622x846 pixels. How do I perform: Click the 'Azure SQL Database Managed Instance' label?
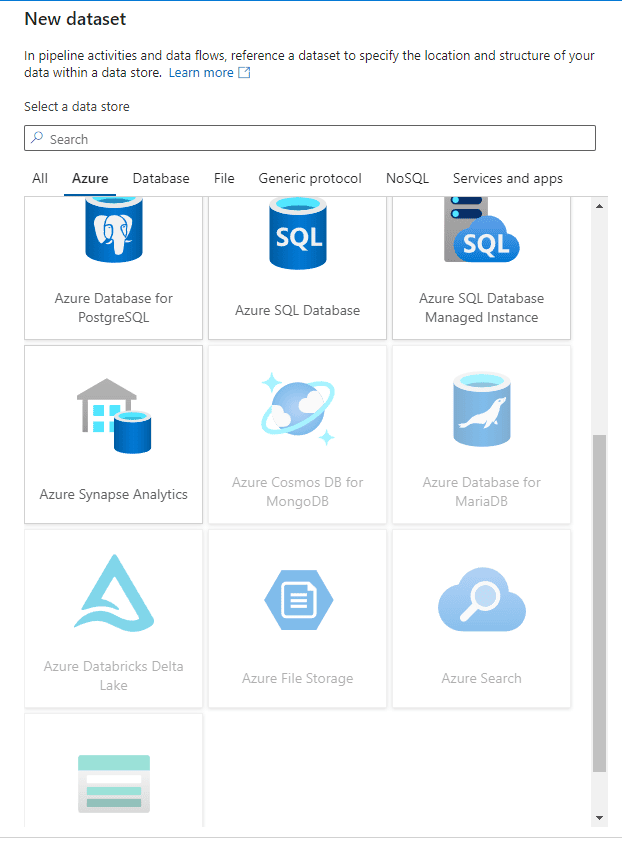(482, 308)
